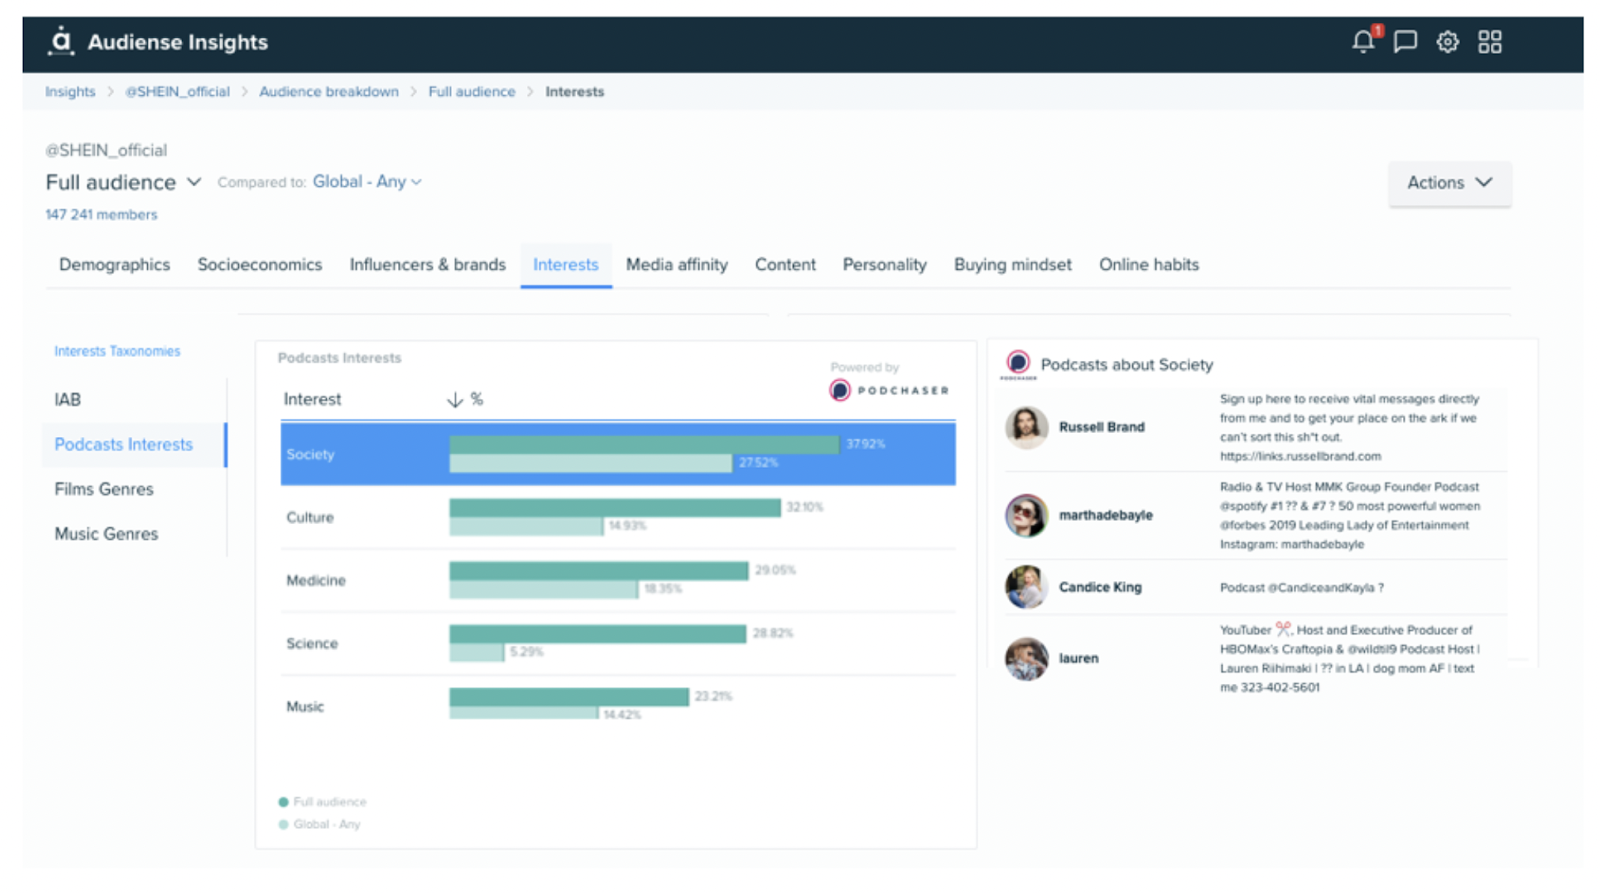Image resolution: width=1600 pixels, height=893 pixels.
Task: Switch to the Personality tab
Action: (884, 265)
